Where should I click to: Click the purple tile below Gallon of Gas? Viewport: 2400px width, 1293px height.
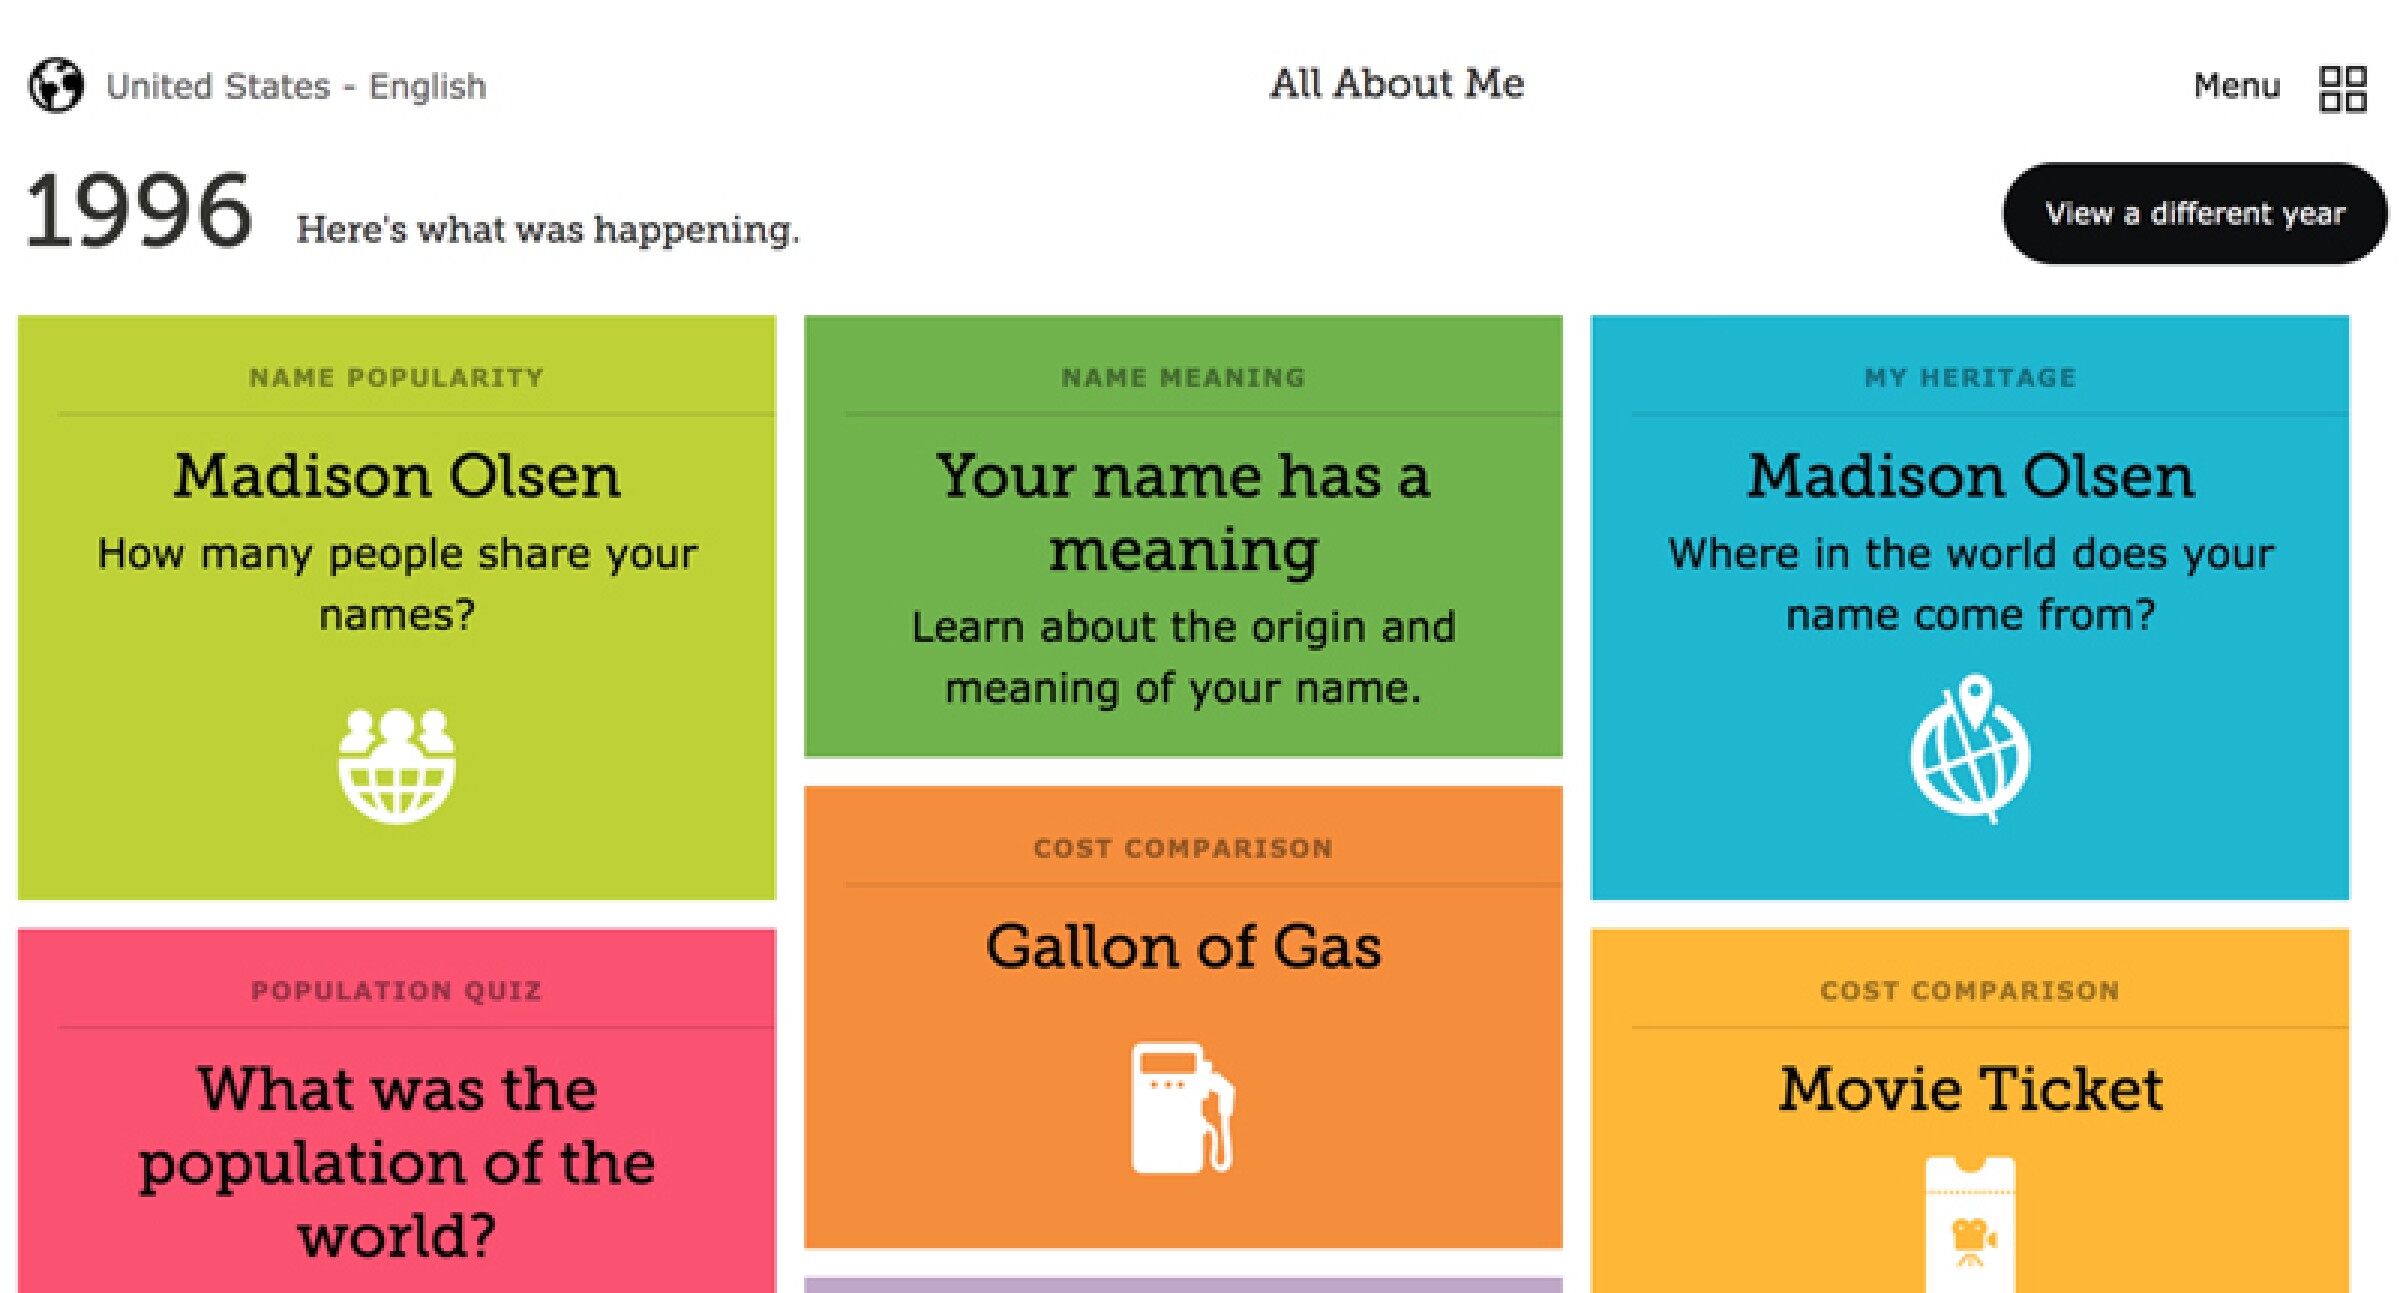tap(1182, 1285)
